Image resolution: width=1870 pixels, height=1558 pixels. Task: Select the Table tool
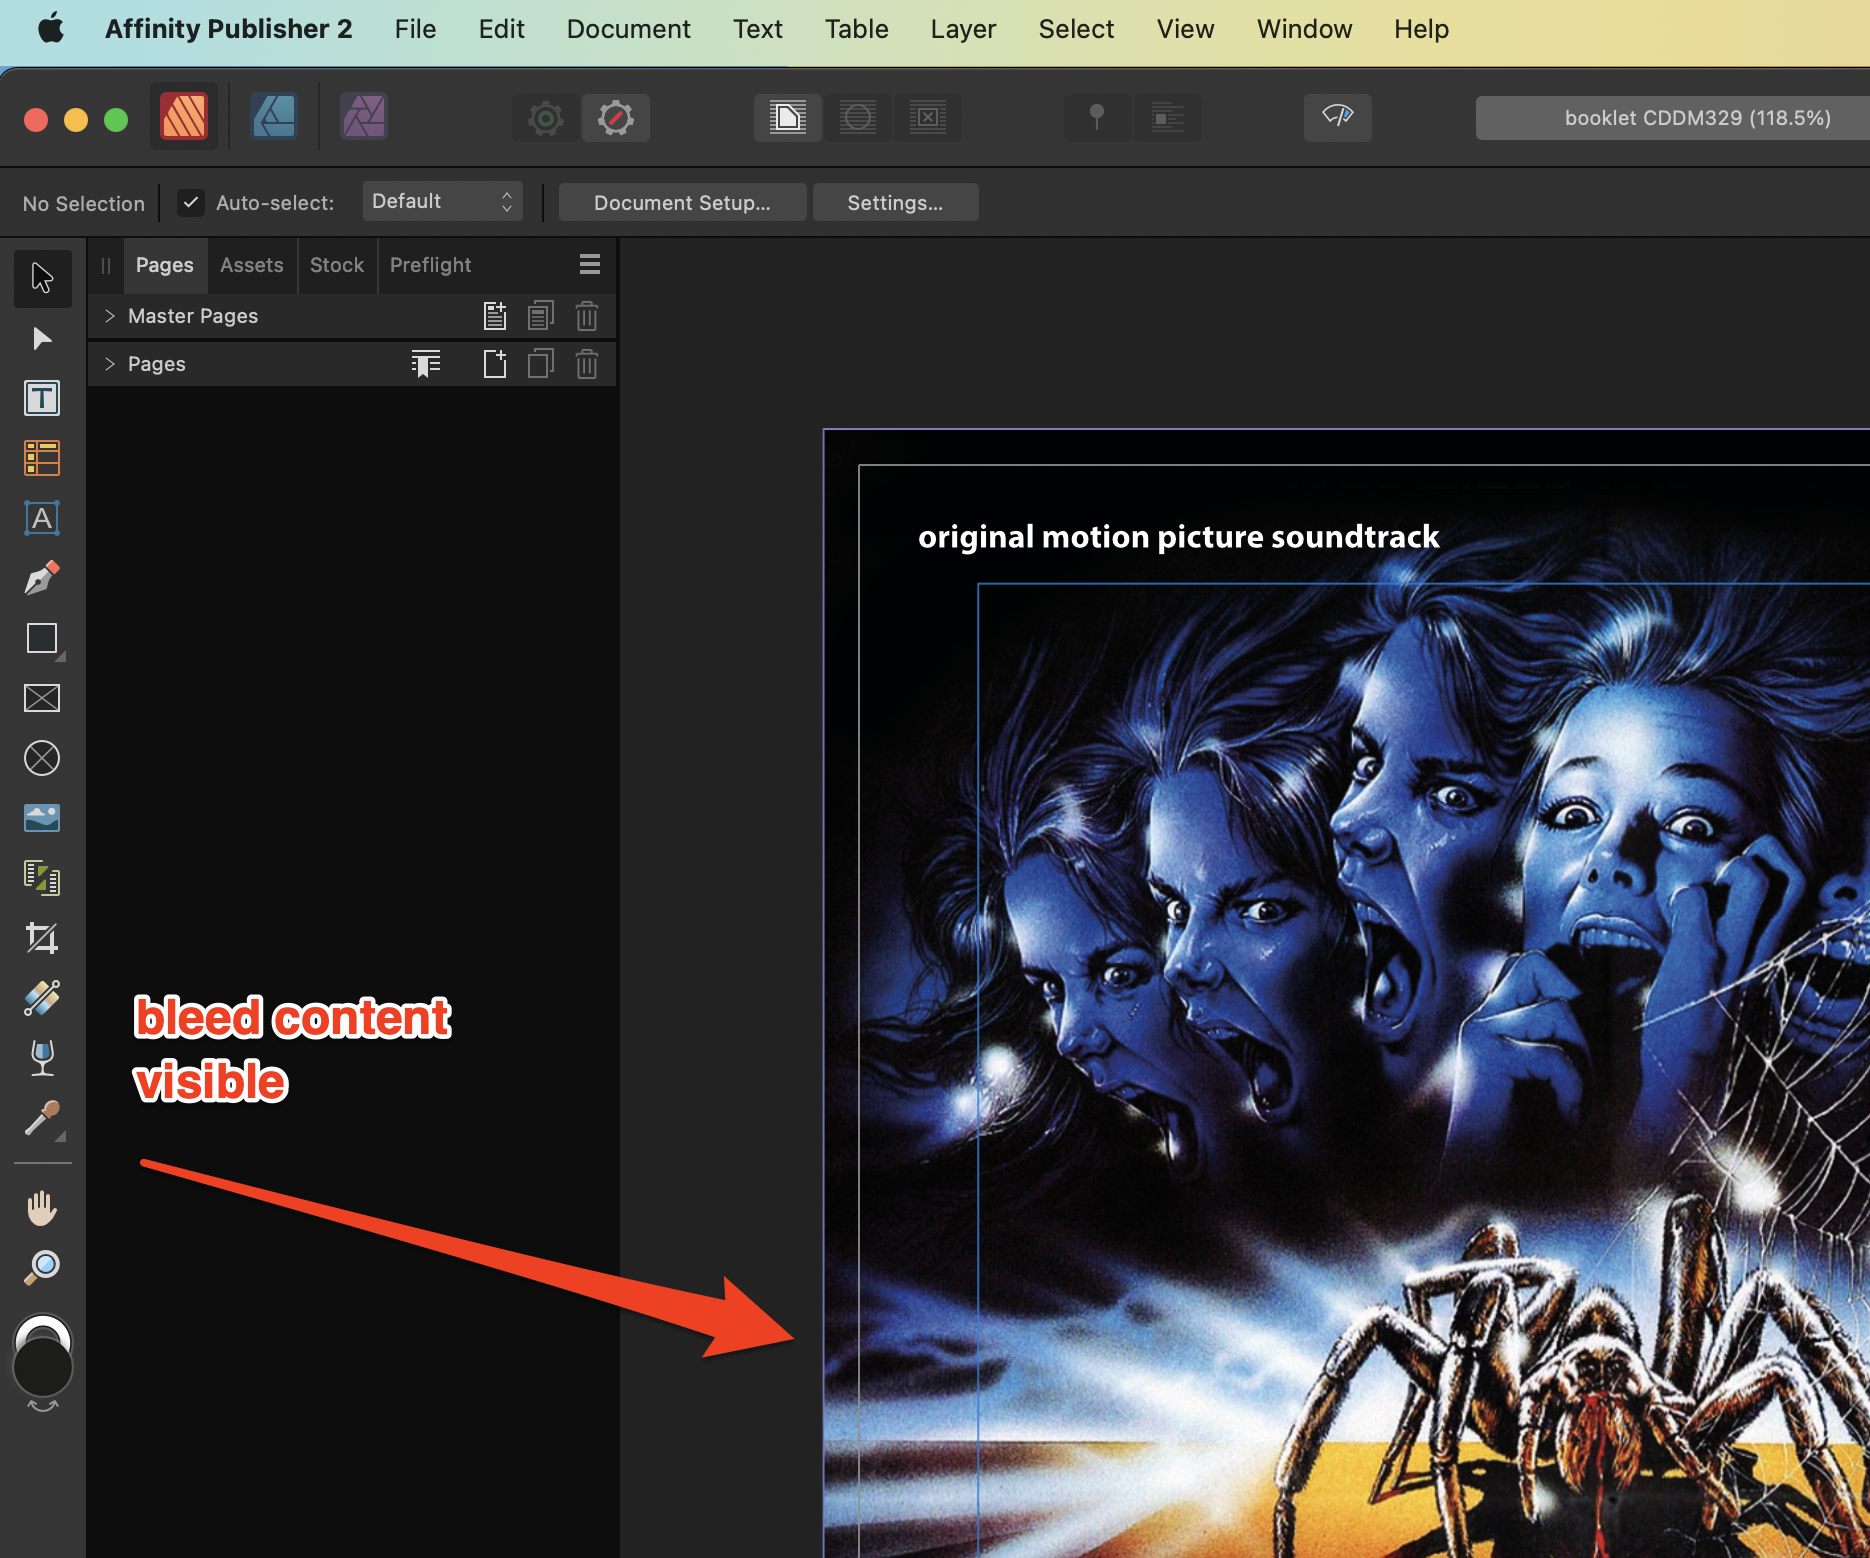[42, 458]
